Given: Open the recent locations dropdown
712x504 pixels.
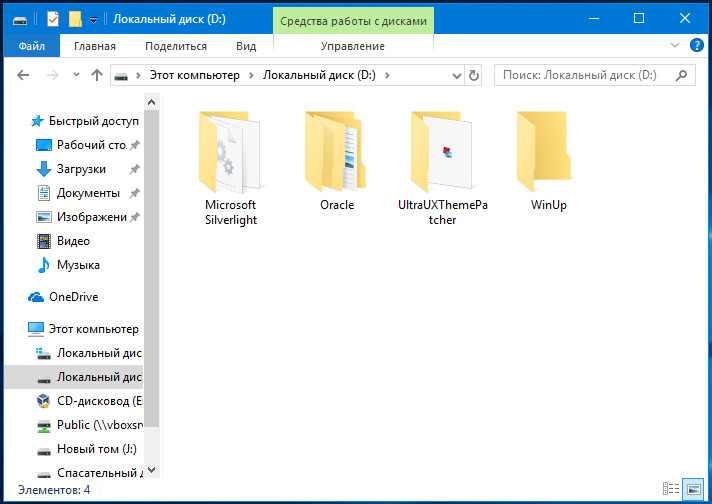Looking at the screenshot, I should [76, 74].
